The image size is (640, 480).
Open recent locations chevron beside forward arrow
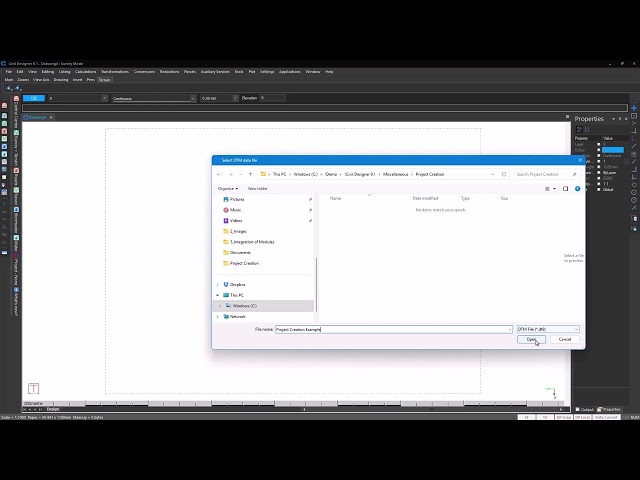tap(240, 174)
